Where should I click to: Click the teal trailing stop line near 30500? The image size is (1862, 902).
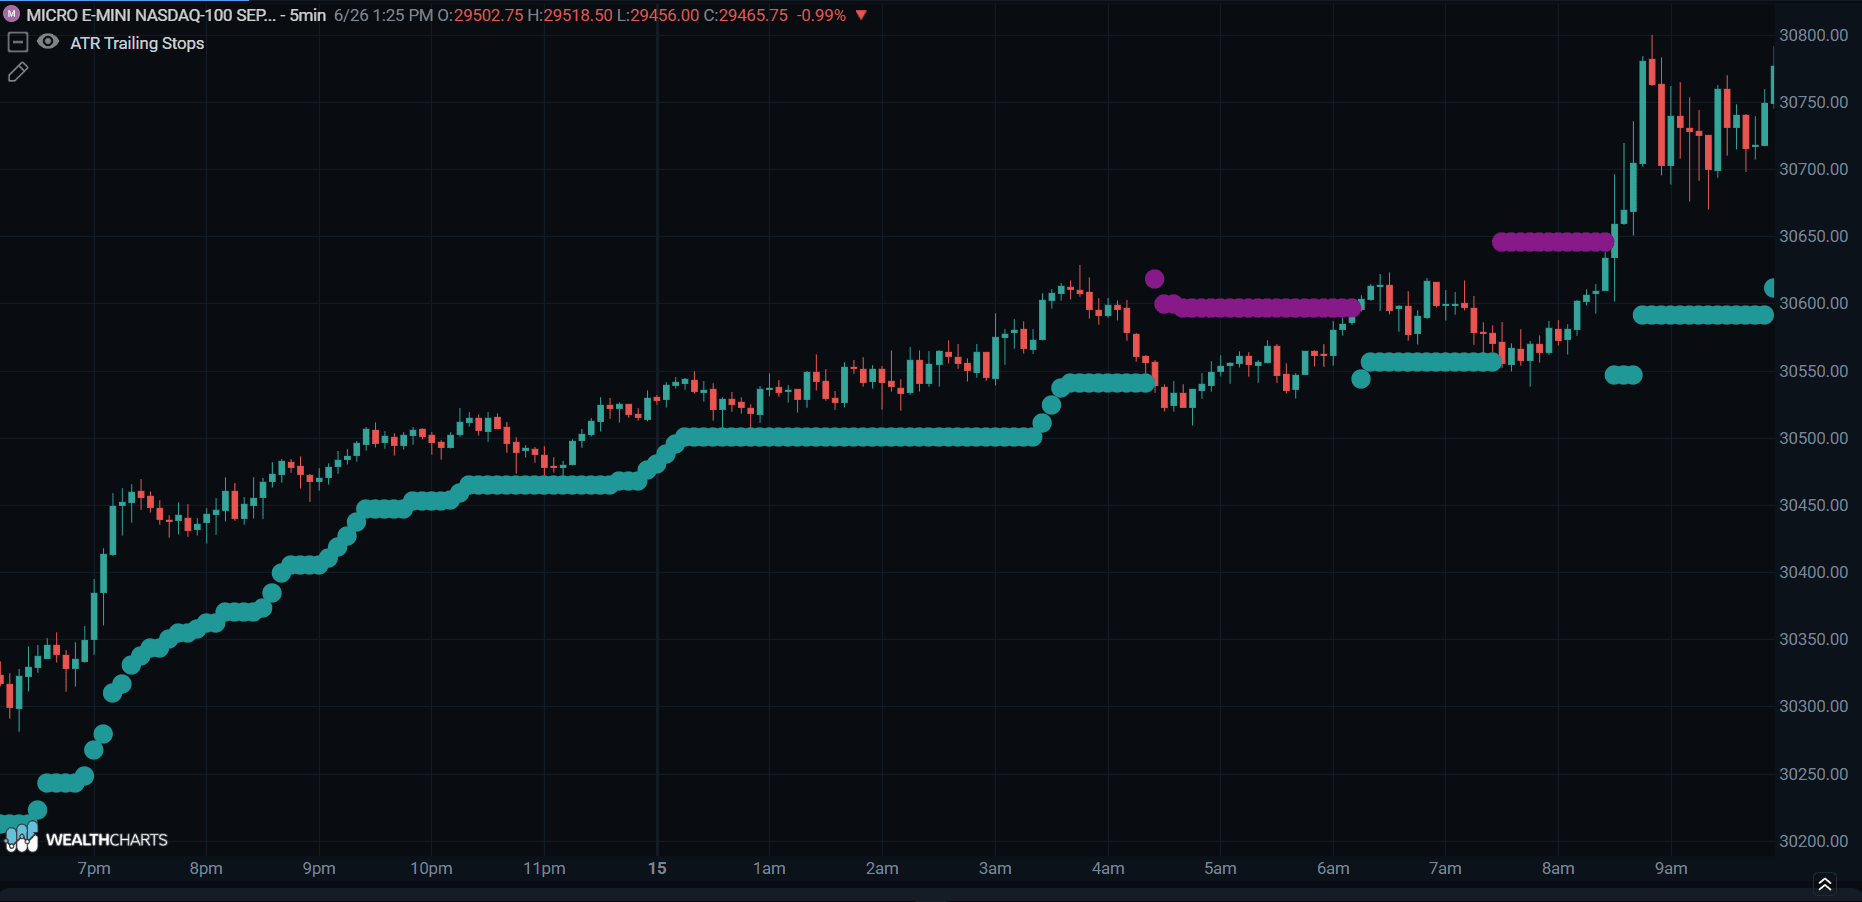(x=860, y=437)
